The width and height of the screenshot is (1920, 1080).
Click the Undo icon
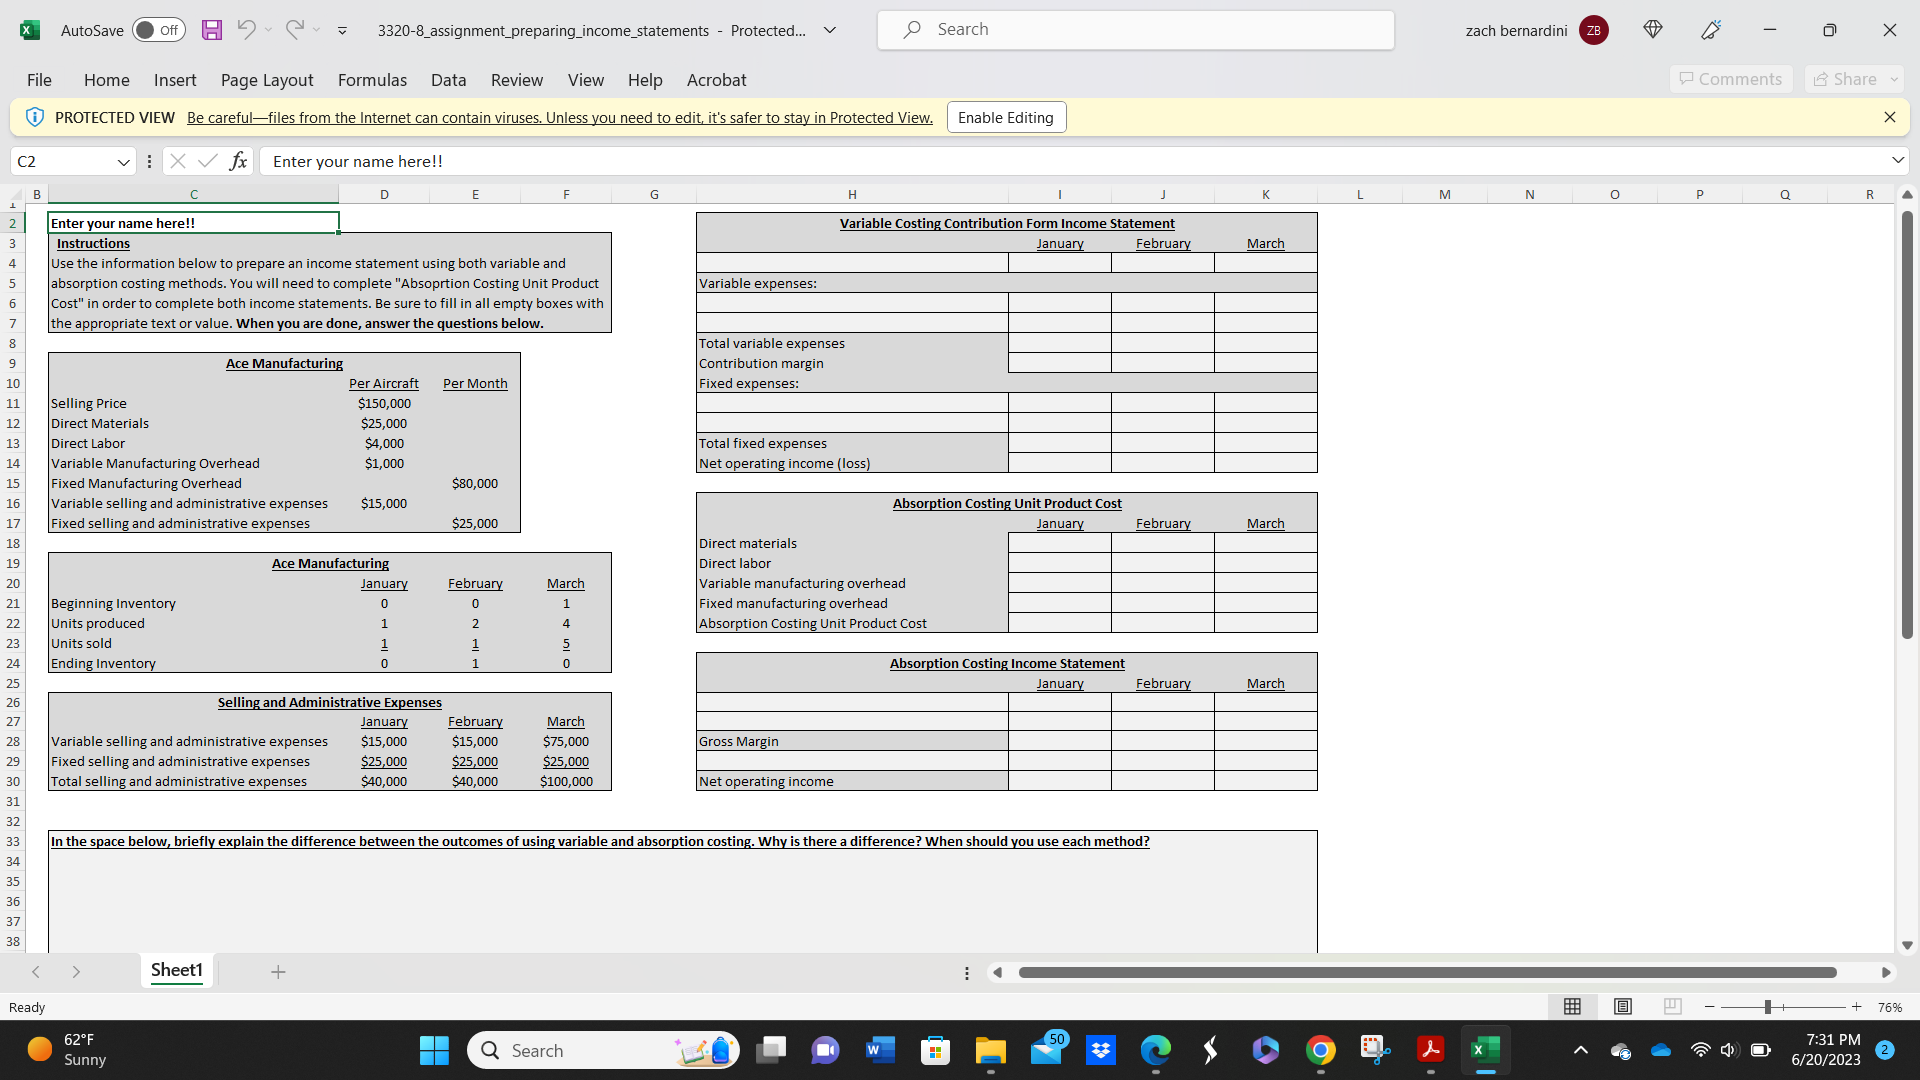(248, 30)
